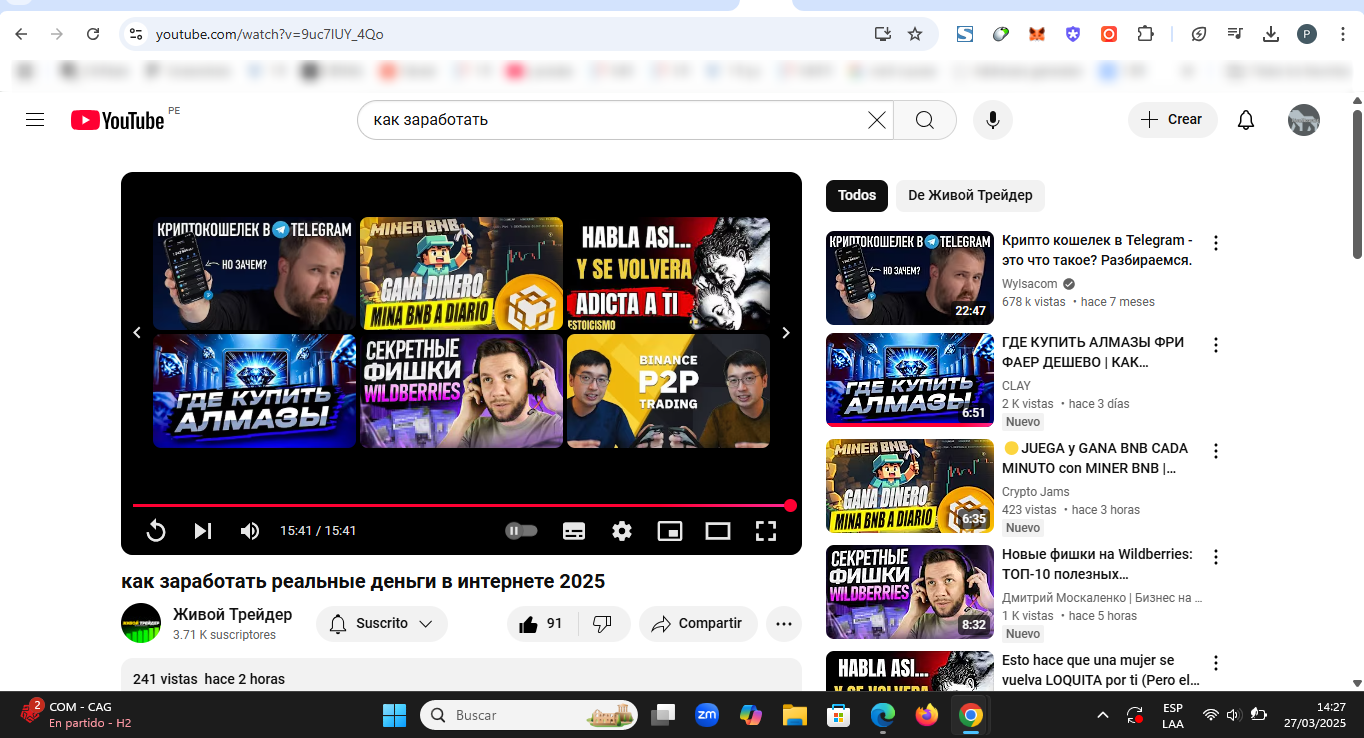Open options for ГДЕ КУПИТЬ АЛМАЗЫ video
The height and width of the screenshot is (738, 1364).
point(1216,345)
